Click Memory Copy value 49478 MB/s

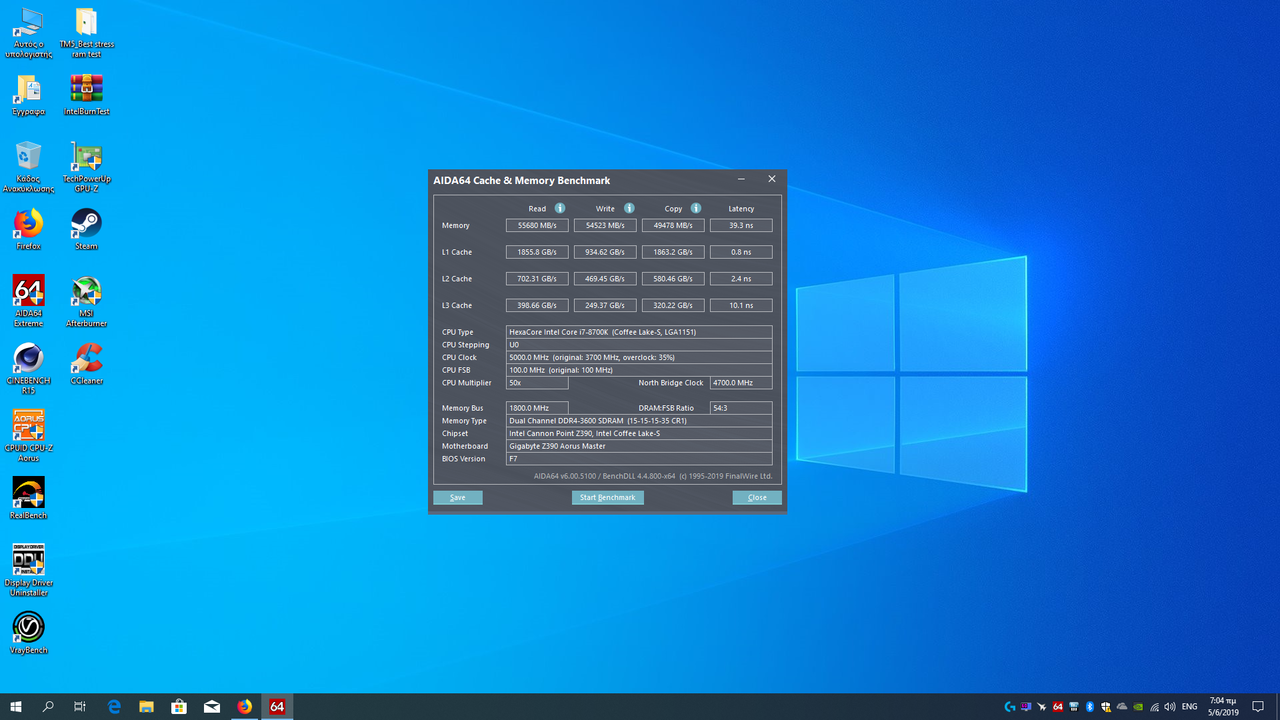pyautogui.click(x=673, y=225)
